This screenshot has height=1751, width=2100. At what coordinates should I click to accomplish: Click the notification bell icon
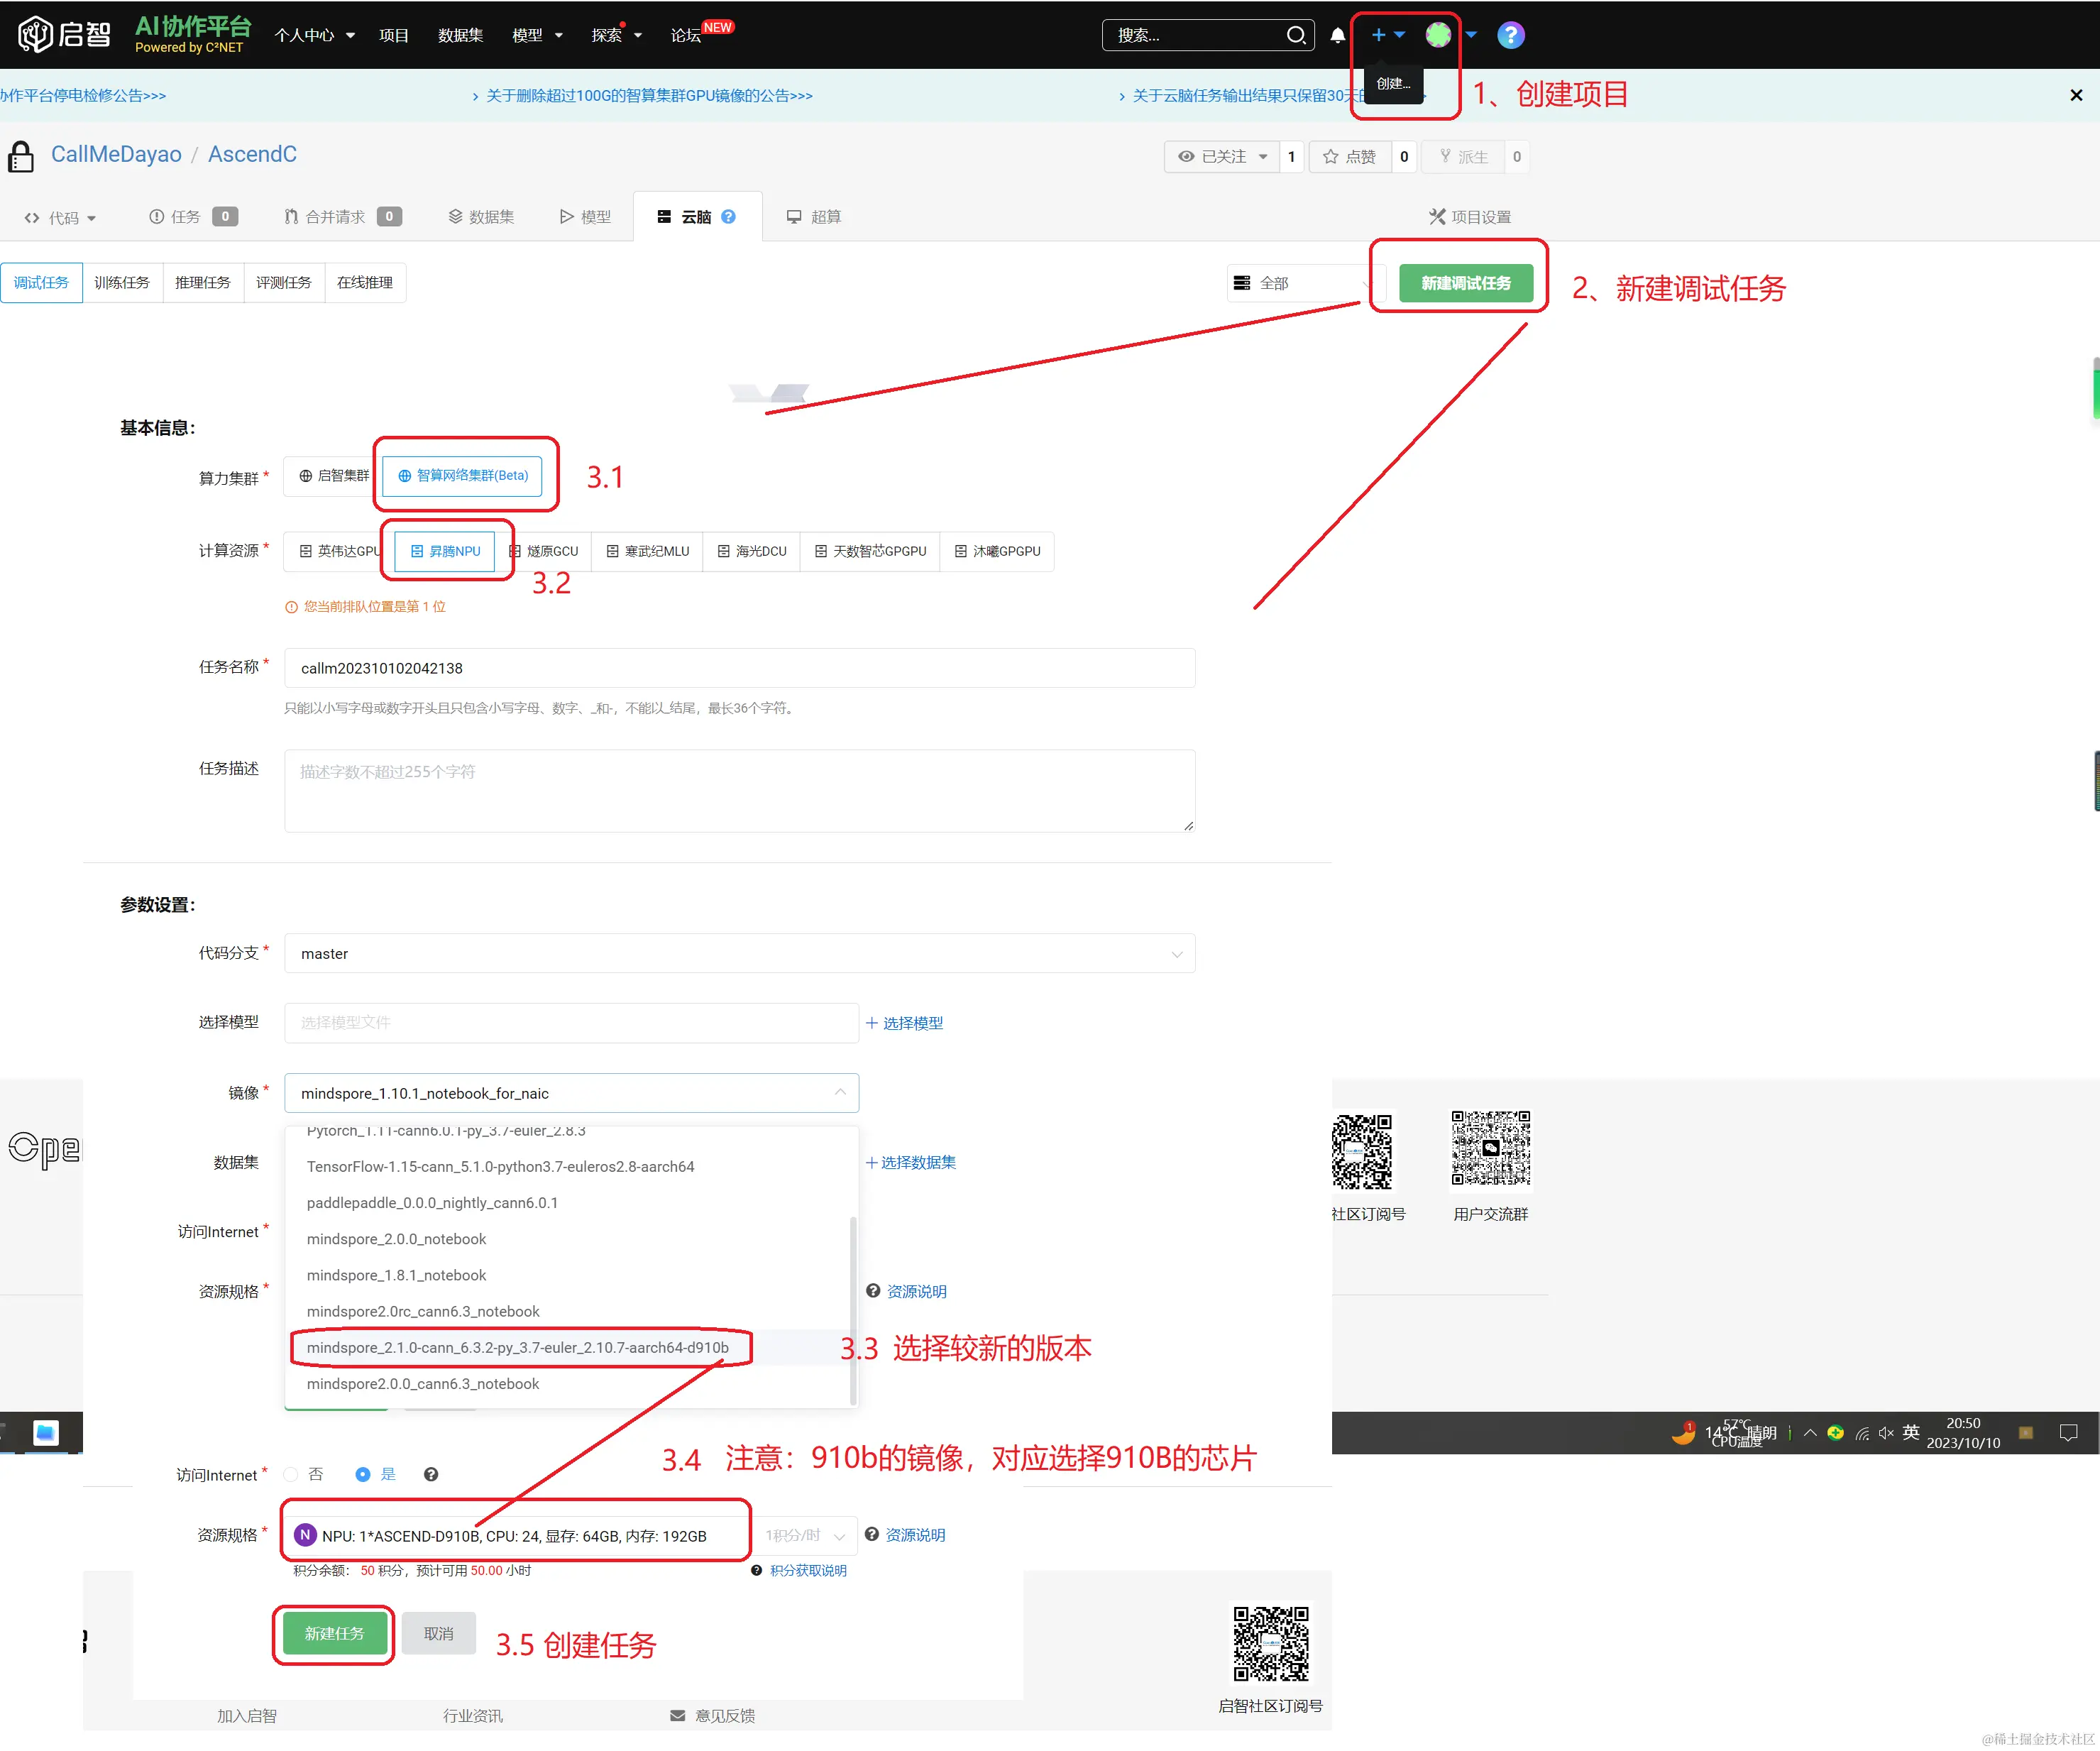(x=1337, y=36)
